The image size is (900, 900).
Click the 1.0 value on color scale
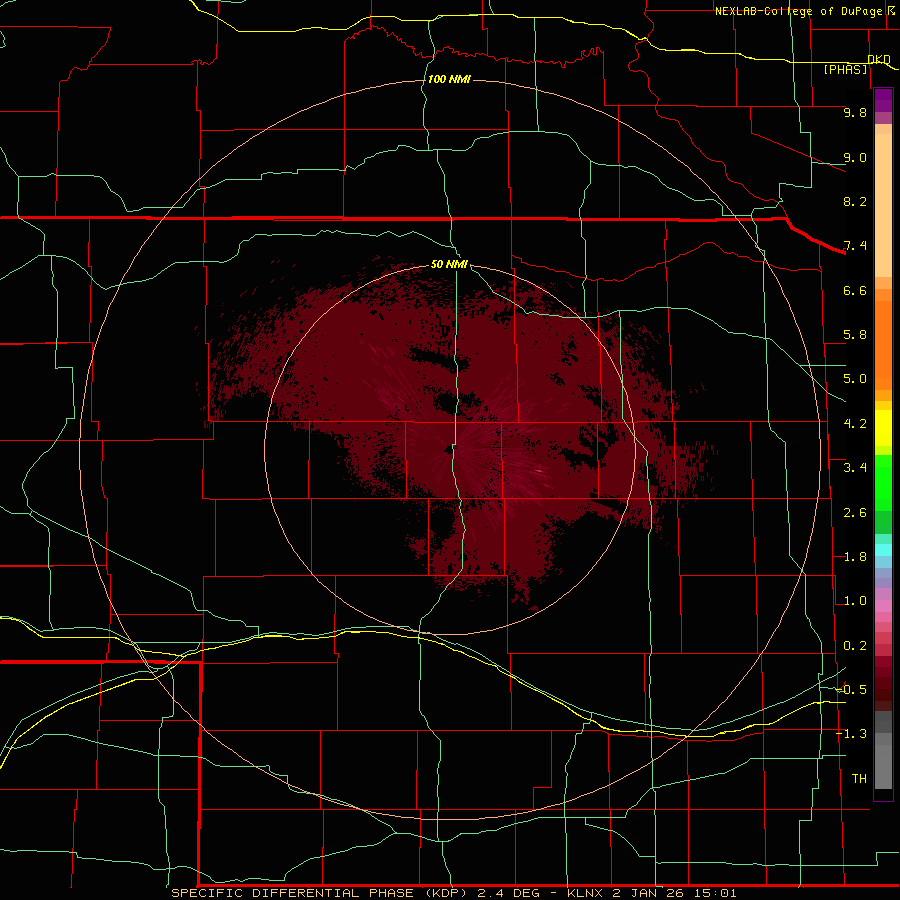(855, 601)
